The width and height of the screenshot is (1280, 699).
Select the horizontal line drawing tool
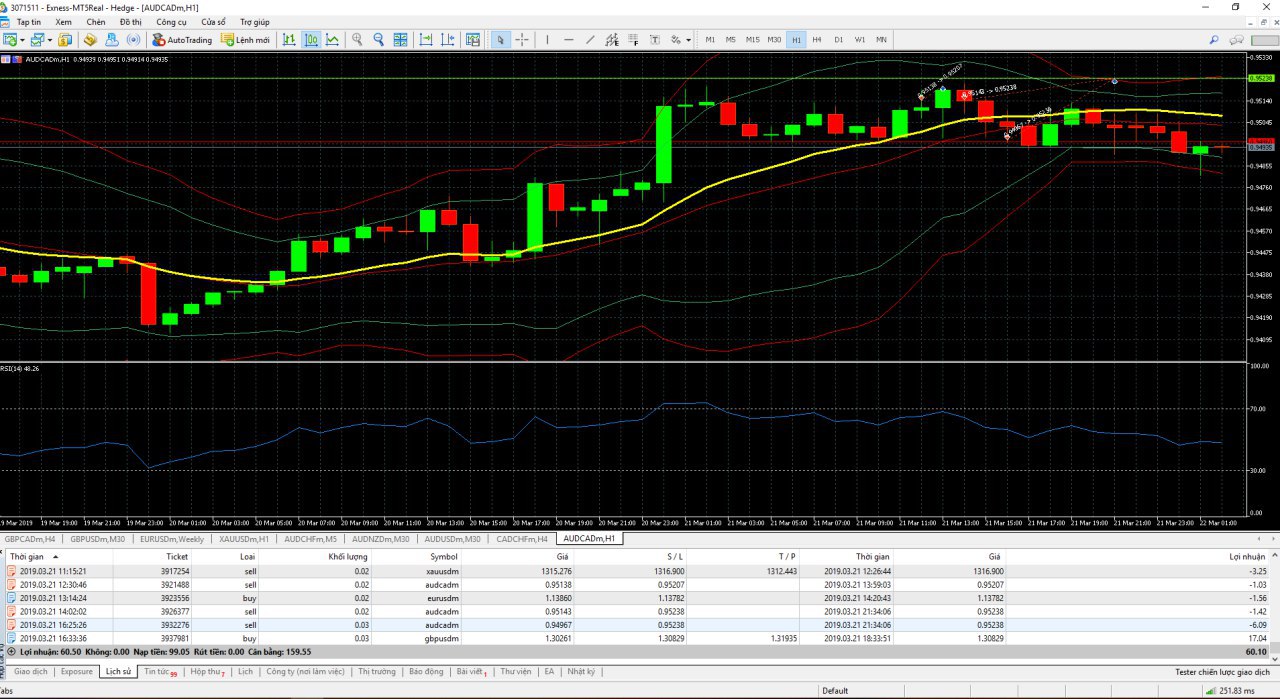(568, 40)
